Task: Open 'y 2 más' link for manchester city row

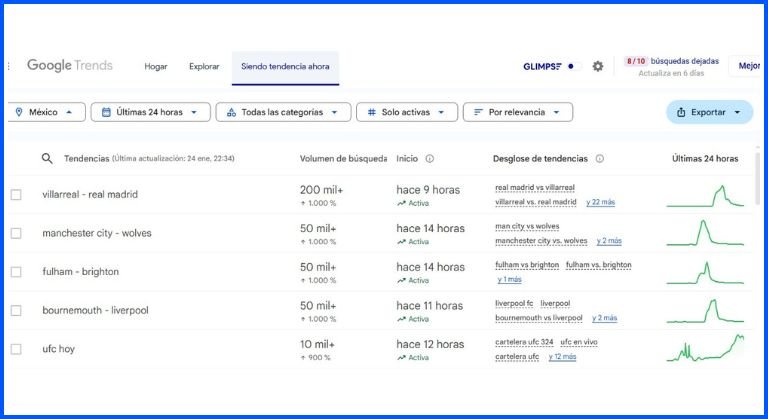Action: click(609, 241)
